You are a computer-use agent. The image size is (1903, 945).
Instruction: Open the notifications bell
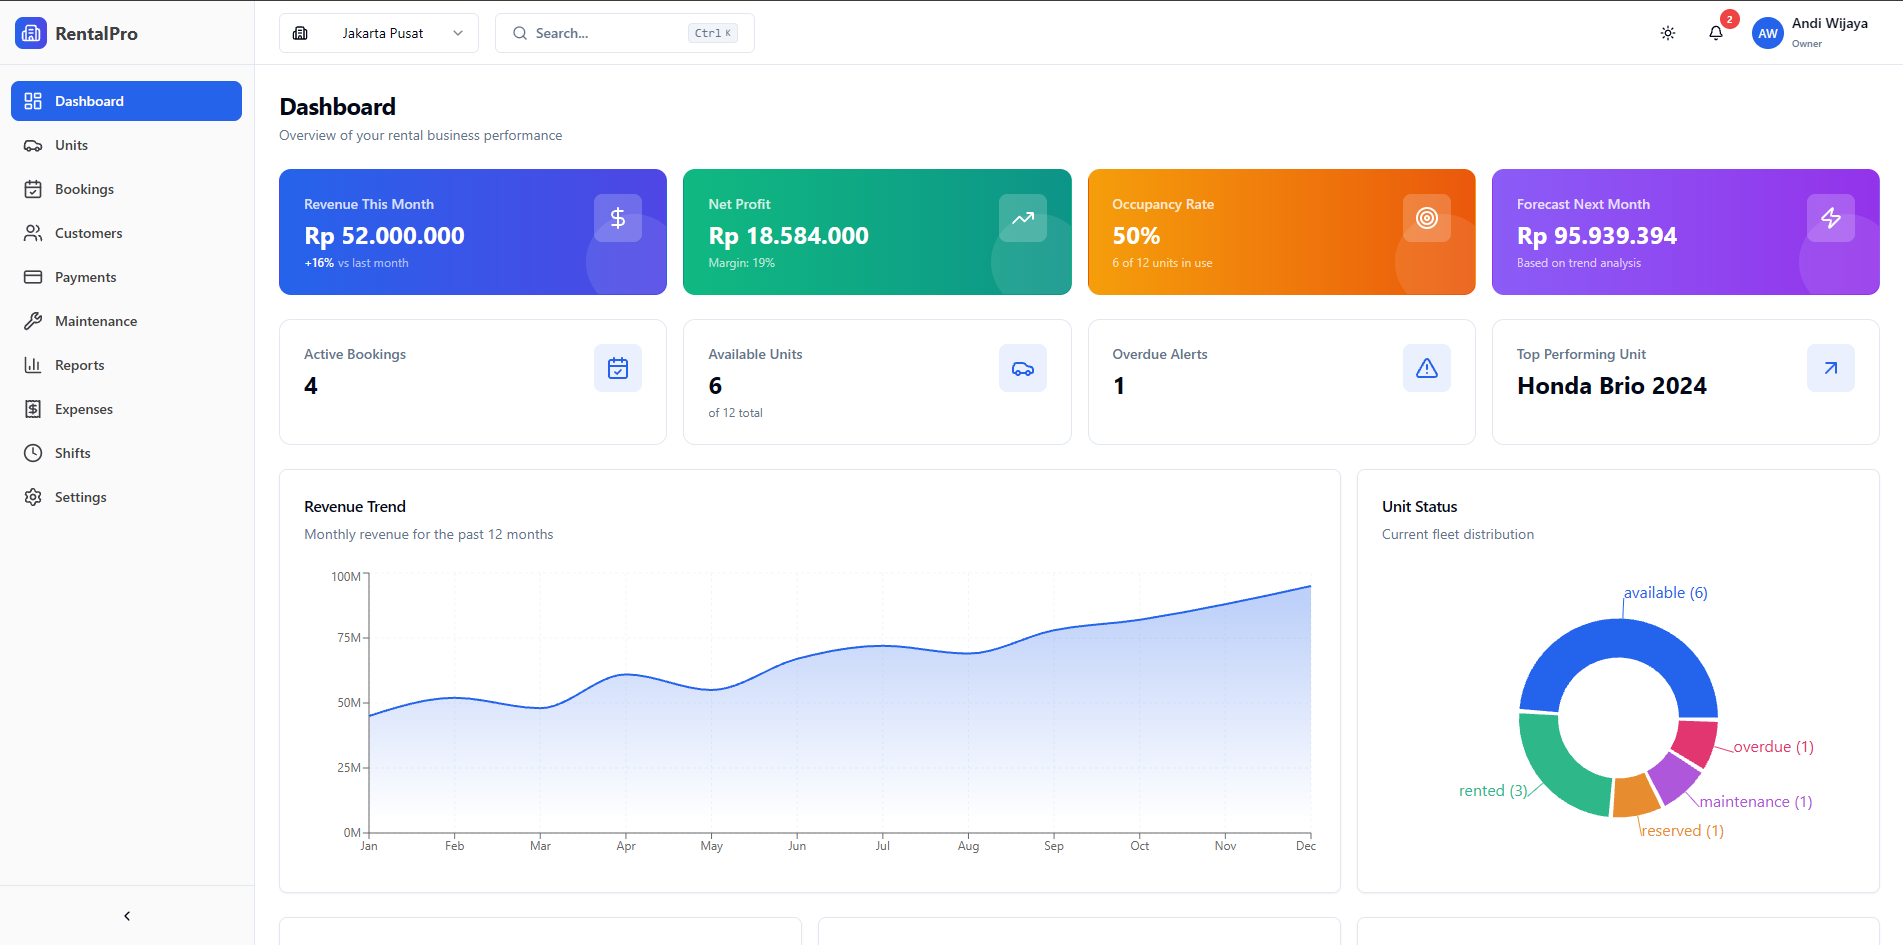pos(1716,33)
